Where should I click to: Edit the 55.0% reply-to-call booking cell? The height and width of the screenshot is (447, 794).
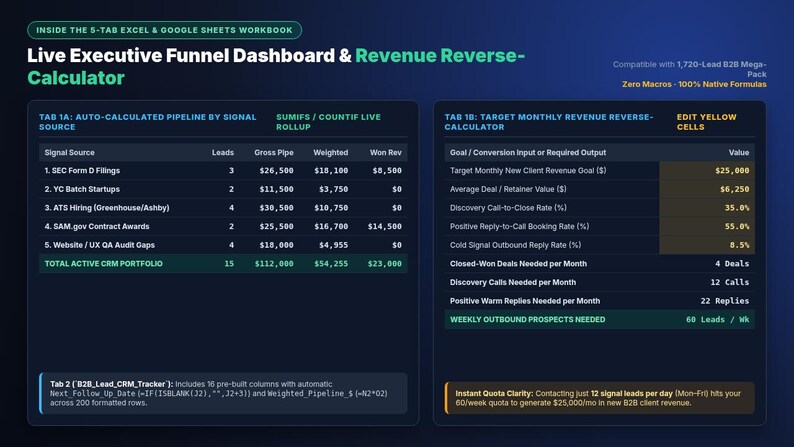(x=707, y=226)
